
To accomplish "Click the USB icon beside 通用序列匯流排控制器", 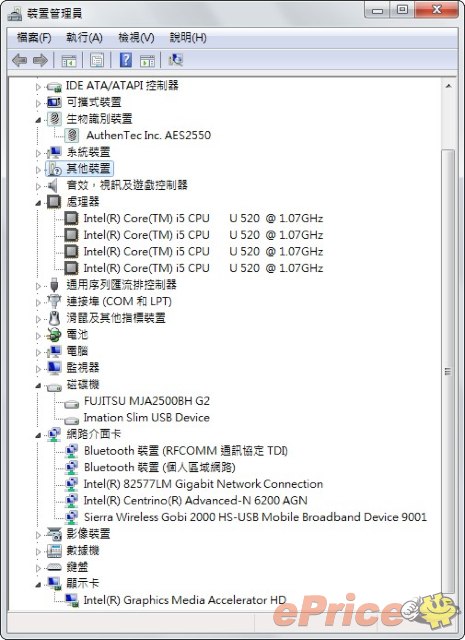I will (x=54, y=285).
